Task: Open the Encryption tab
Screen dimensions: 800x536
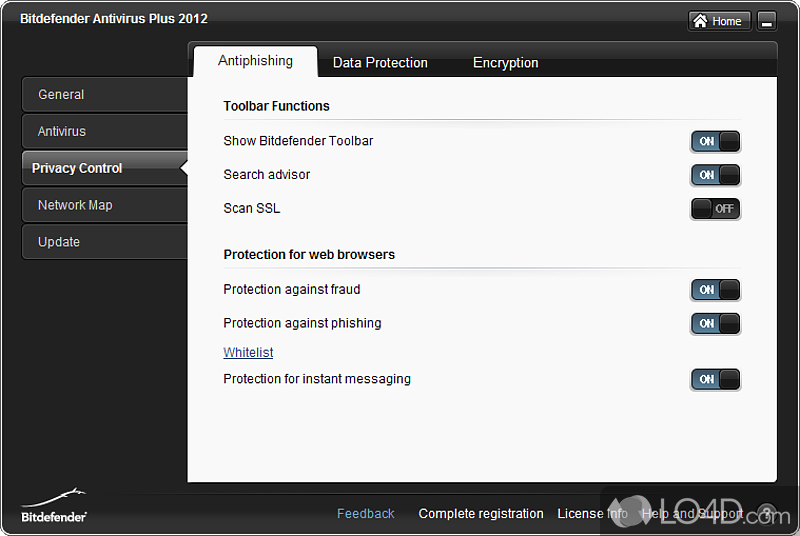Action: (505, 62)
